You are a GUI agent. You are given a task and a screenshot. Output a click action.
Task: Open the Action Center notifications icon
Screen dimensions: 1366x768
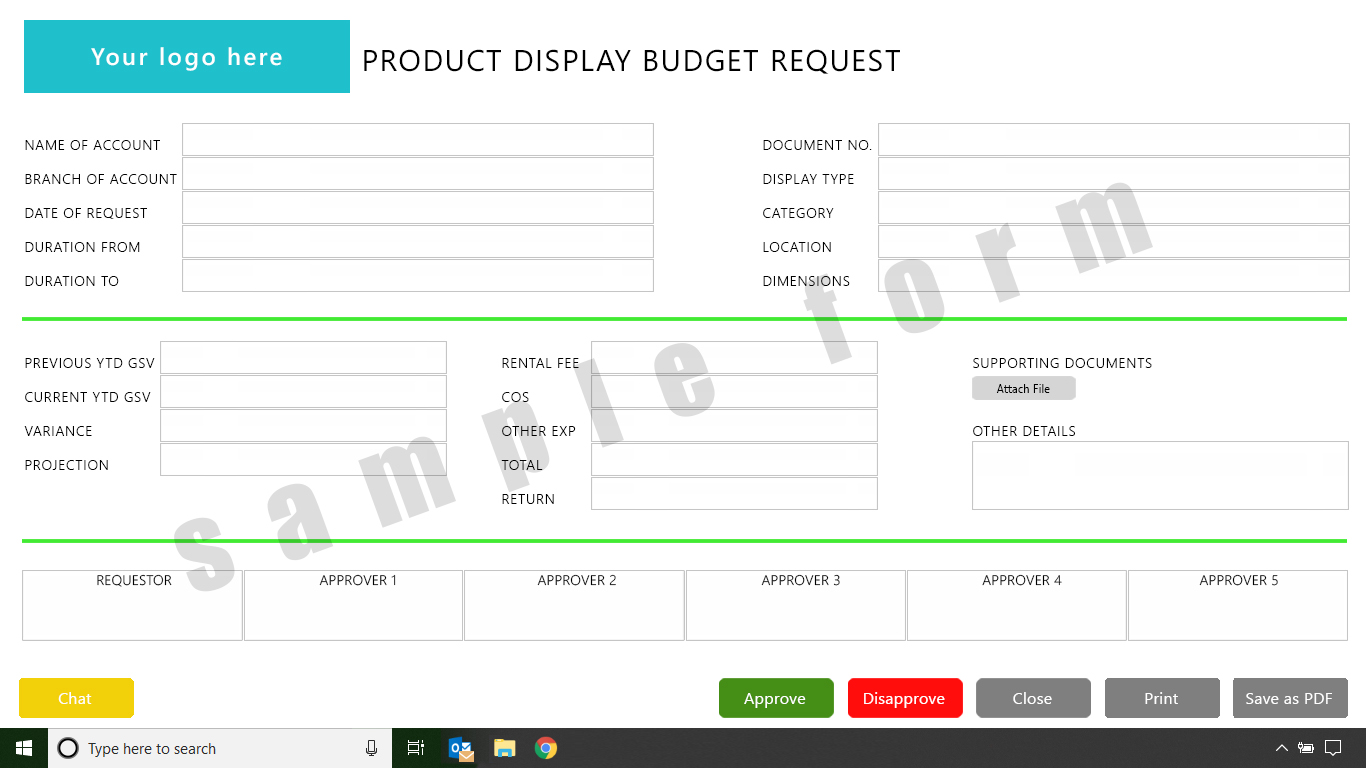pyautogui.click(x=1333, y=748)
